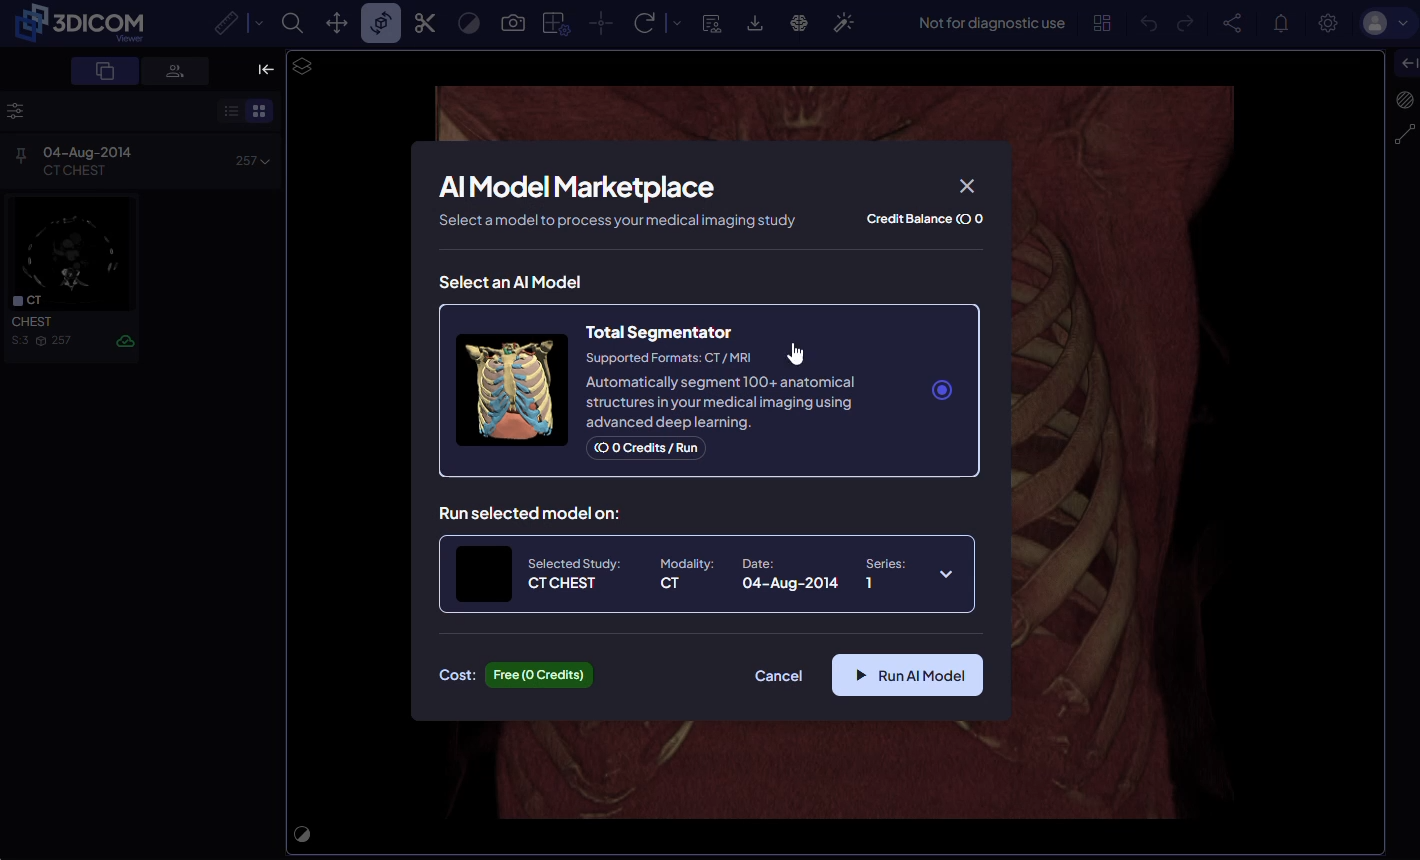Open the study filter sliders icon
Image resolution: width=1420 pixels, height=860 pixels.
pos(15,111)
